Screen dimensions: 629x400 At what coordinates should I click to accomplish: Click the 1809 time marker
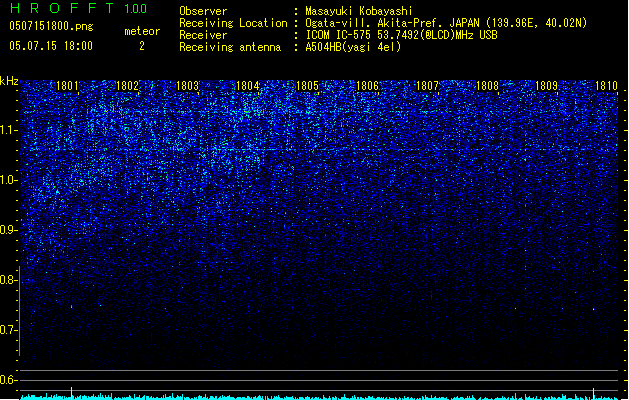coord(546,86)
